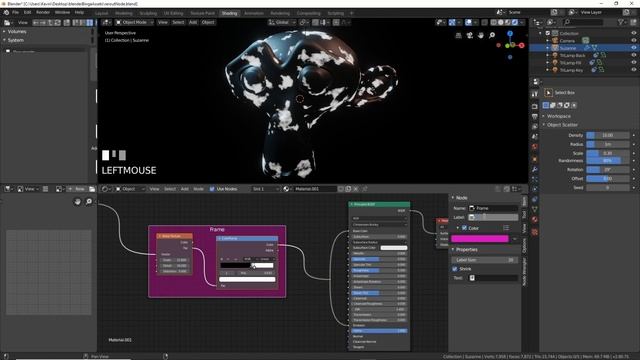
Task: Click the Seed value field
Action: 608,188
